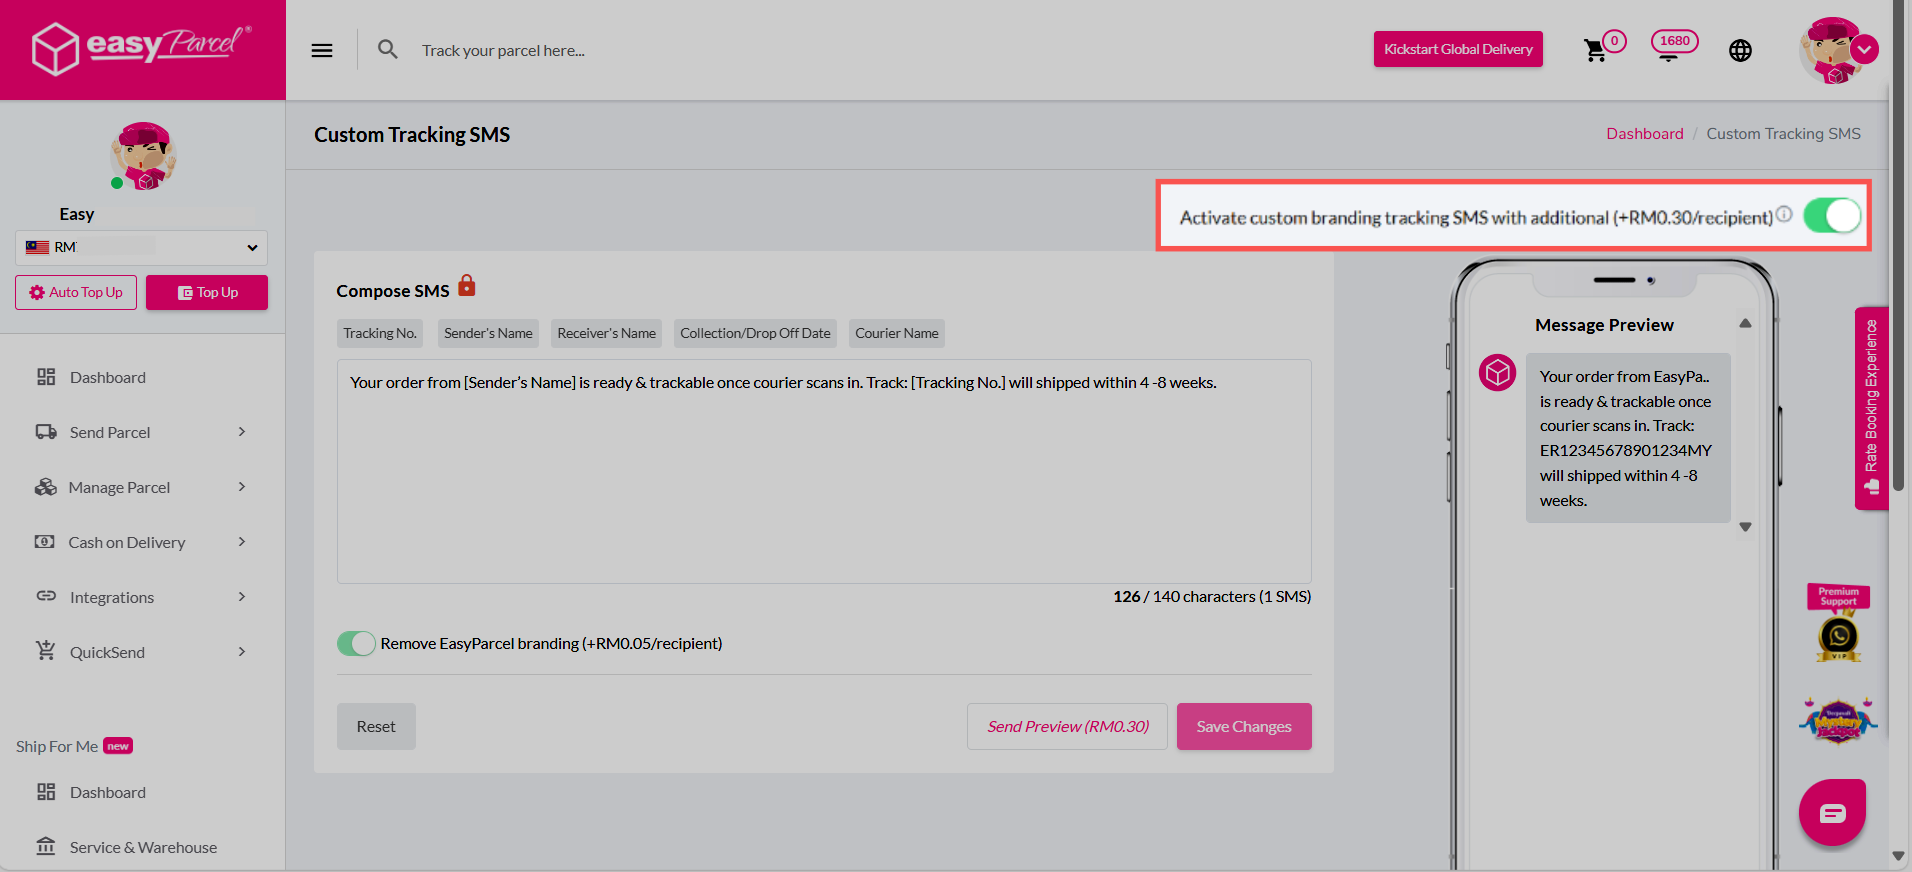Image resolution: width=1912 pixels, height=872 pixels.
Task: Click the pink Top Up button
Action: coord(207,292)
